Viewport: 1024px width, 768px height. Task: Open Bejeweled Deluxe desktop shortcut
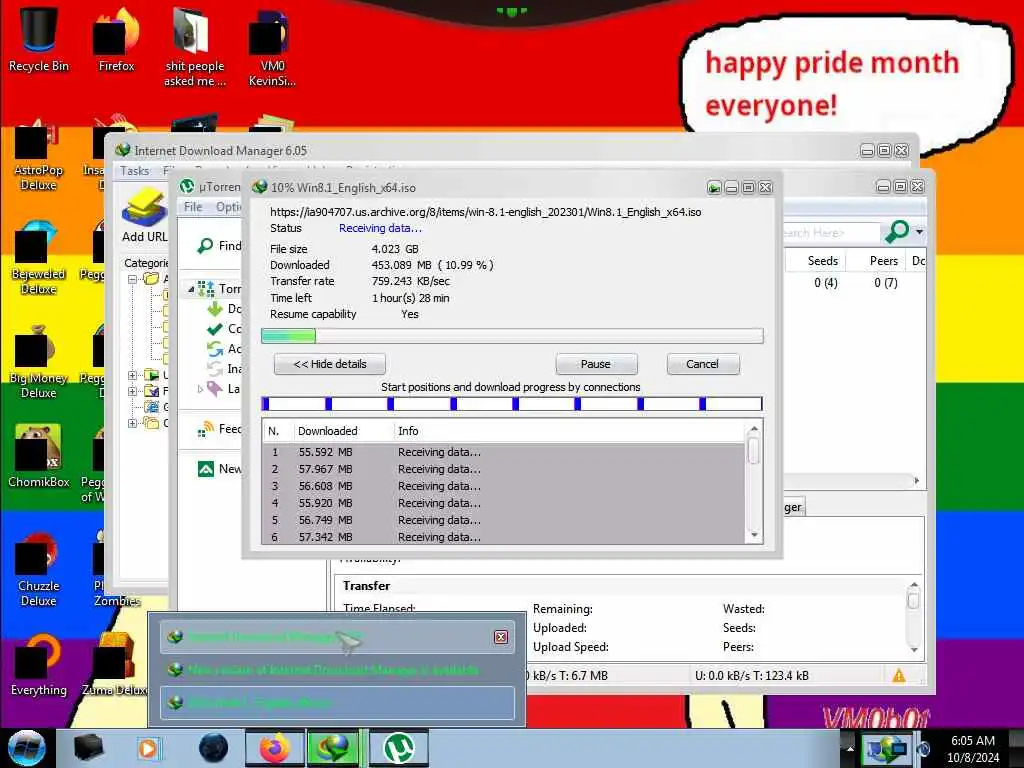coord(39,259)
